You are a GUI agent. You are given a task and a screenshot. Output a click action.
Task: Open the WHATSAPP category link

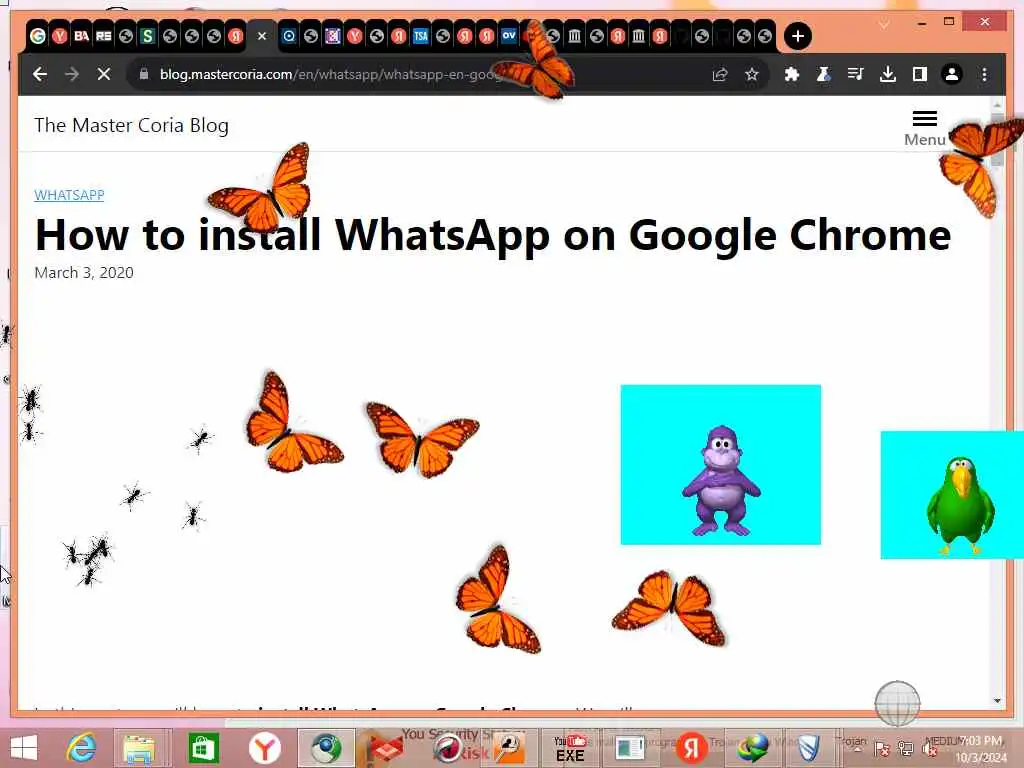pyautogui.click(x=69, y=195)
